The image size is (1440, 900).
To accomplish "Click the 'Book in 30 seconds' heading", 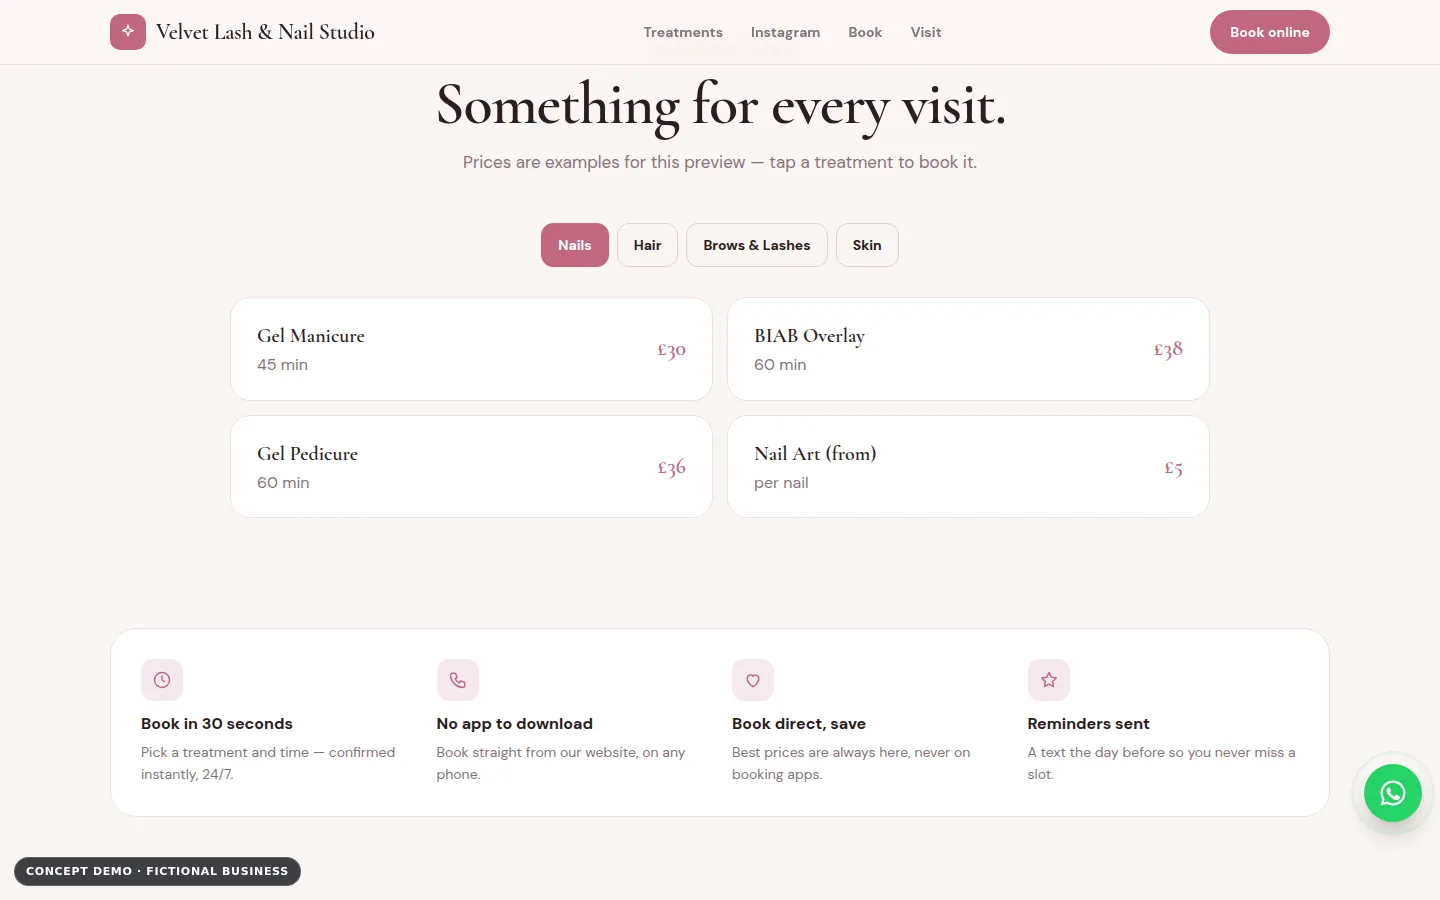I will (x=217, y=724).
